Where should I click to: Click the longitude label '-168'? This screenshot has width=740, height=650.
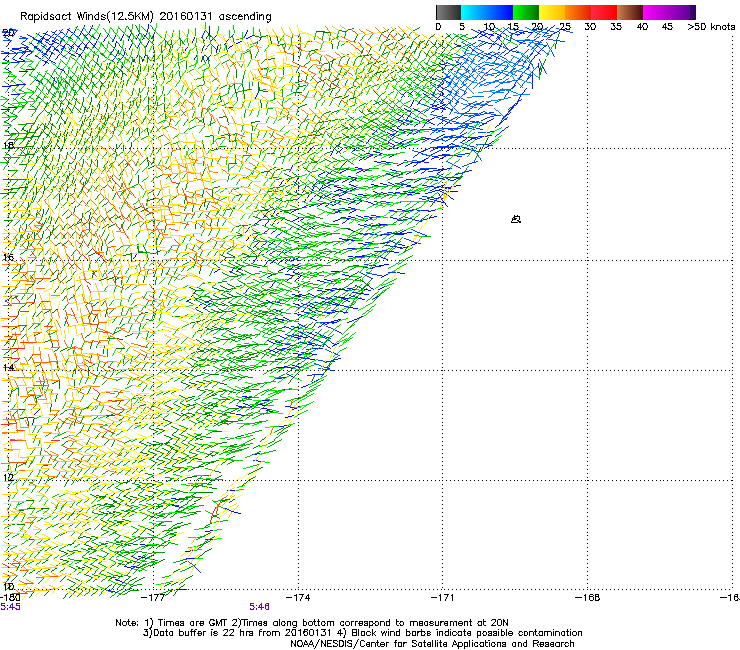(588, 598)
